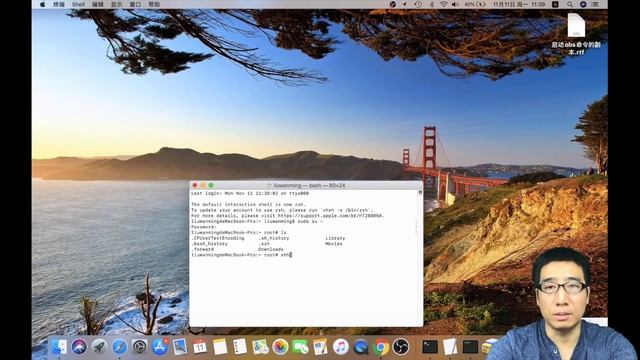Viewport: 640px width, 360px height.
Task: Open the yellow Notes app in dock
Action: click(220, 347)
